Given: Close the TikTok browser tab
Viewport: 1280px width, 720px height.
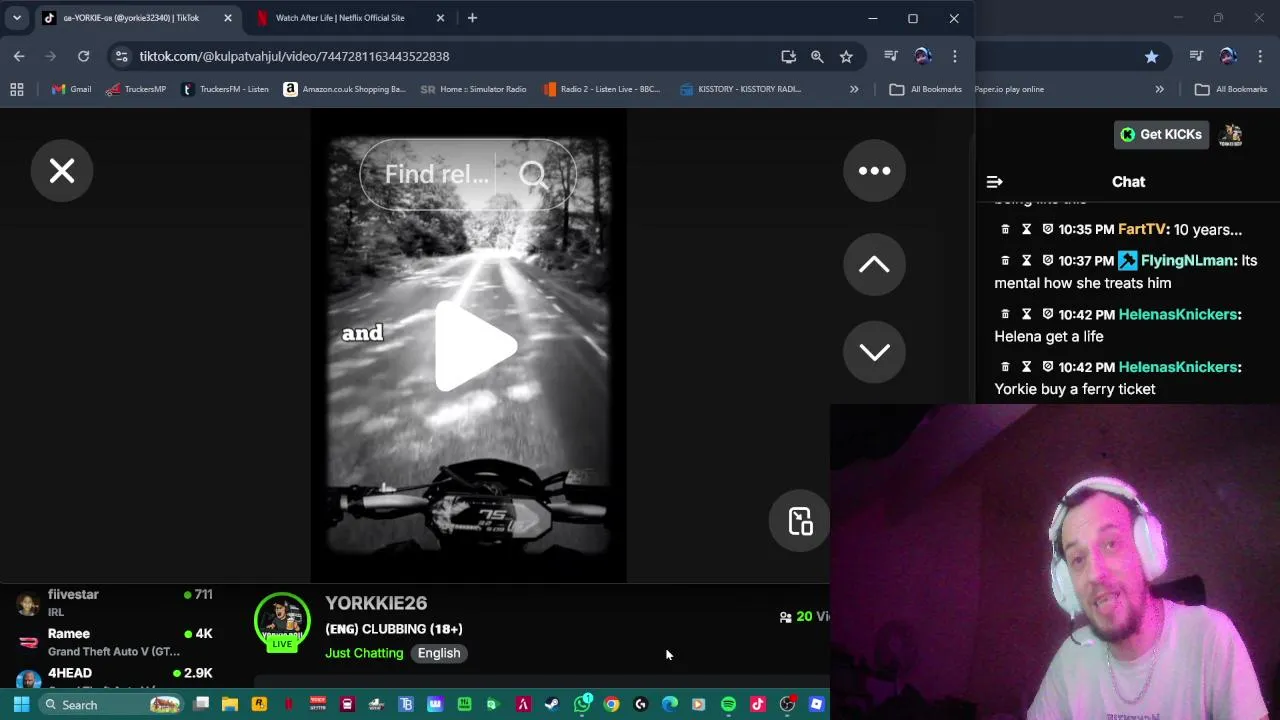Looking at the screenshot, I should (227, 18).
